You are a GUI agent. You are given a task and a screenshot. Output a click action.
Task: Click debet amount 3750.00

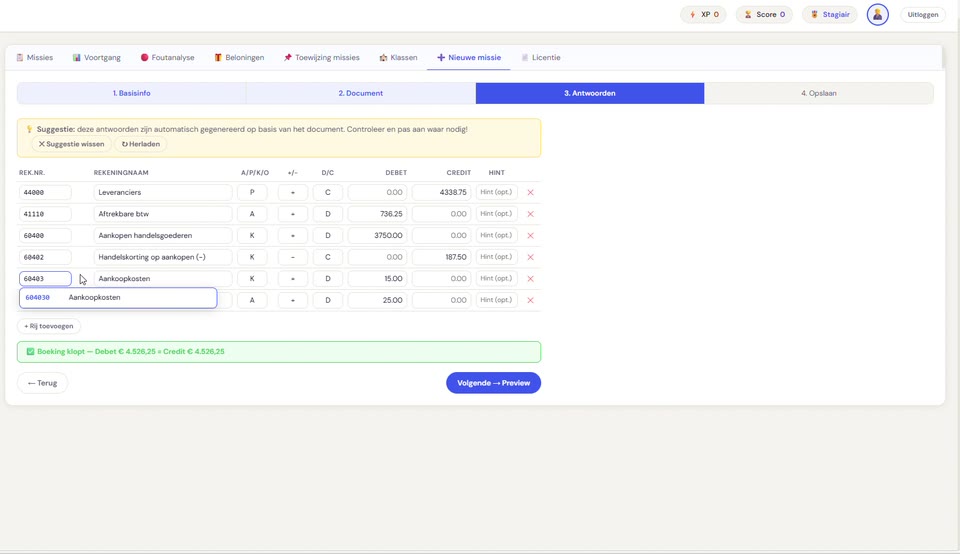377,236
